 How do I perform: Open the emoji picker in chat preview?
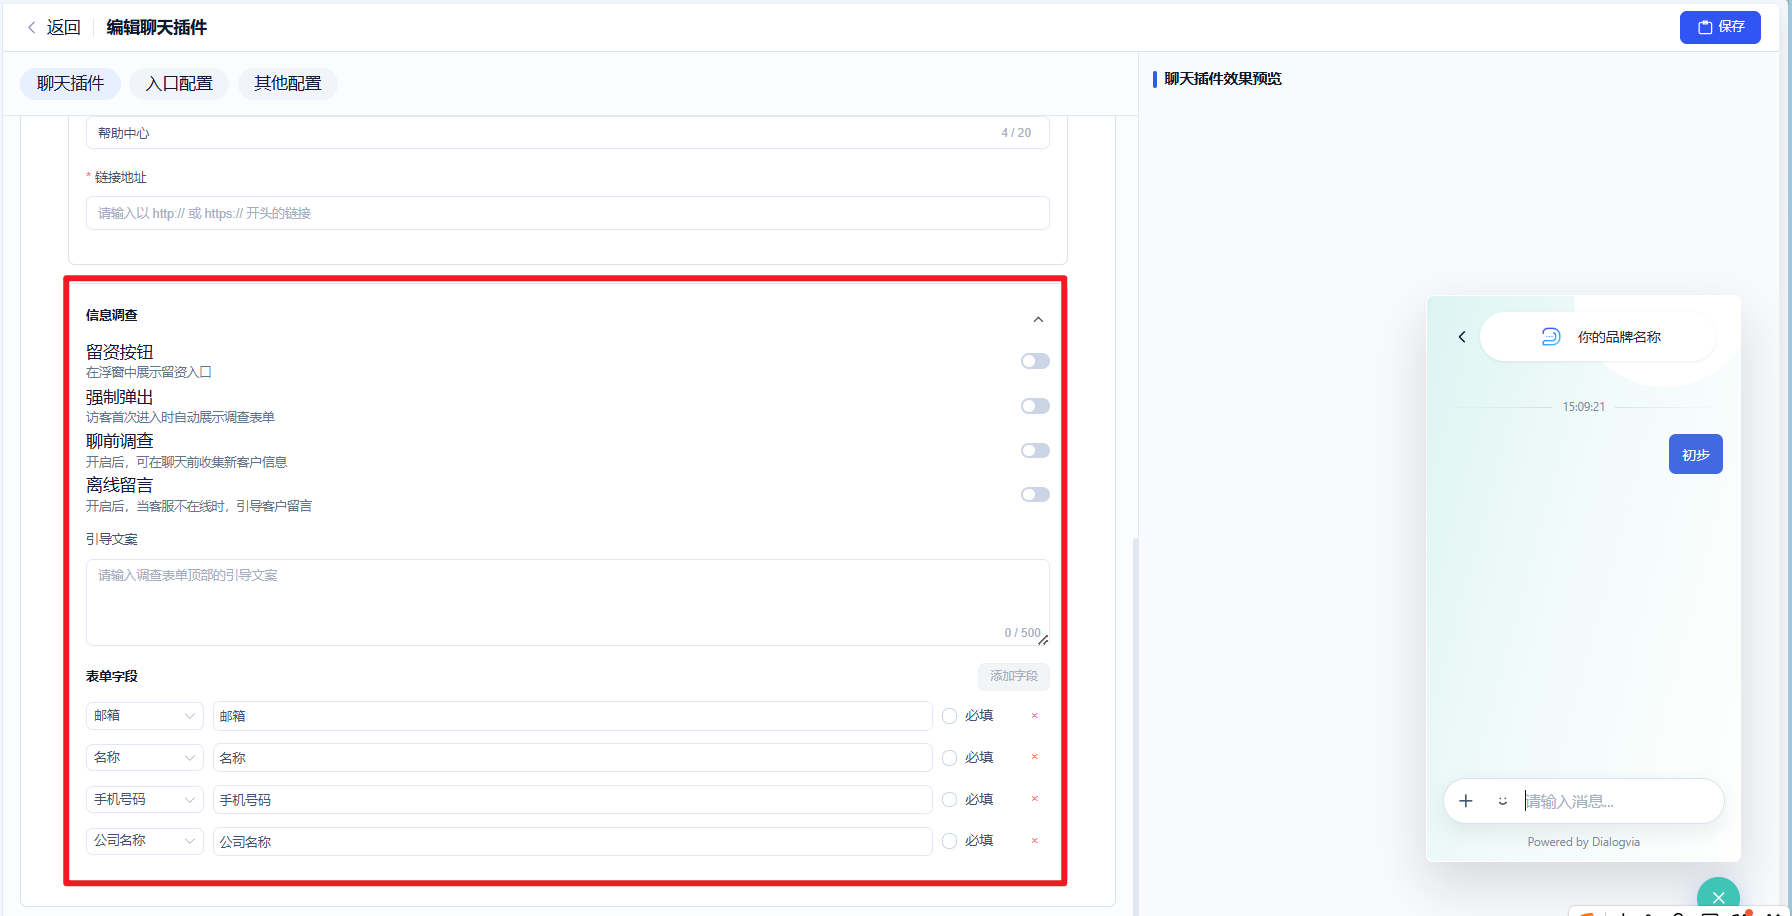click(1502, 801)
